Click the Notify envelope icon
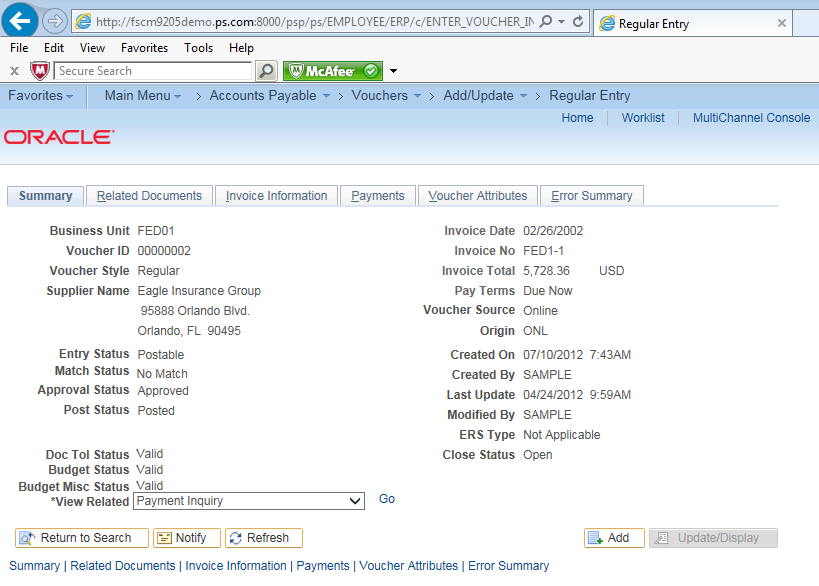819x586 pixels. (x=166, y=538)
